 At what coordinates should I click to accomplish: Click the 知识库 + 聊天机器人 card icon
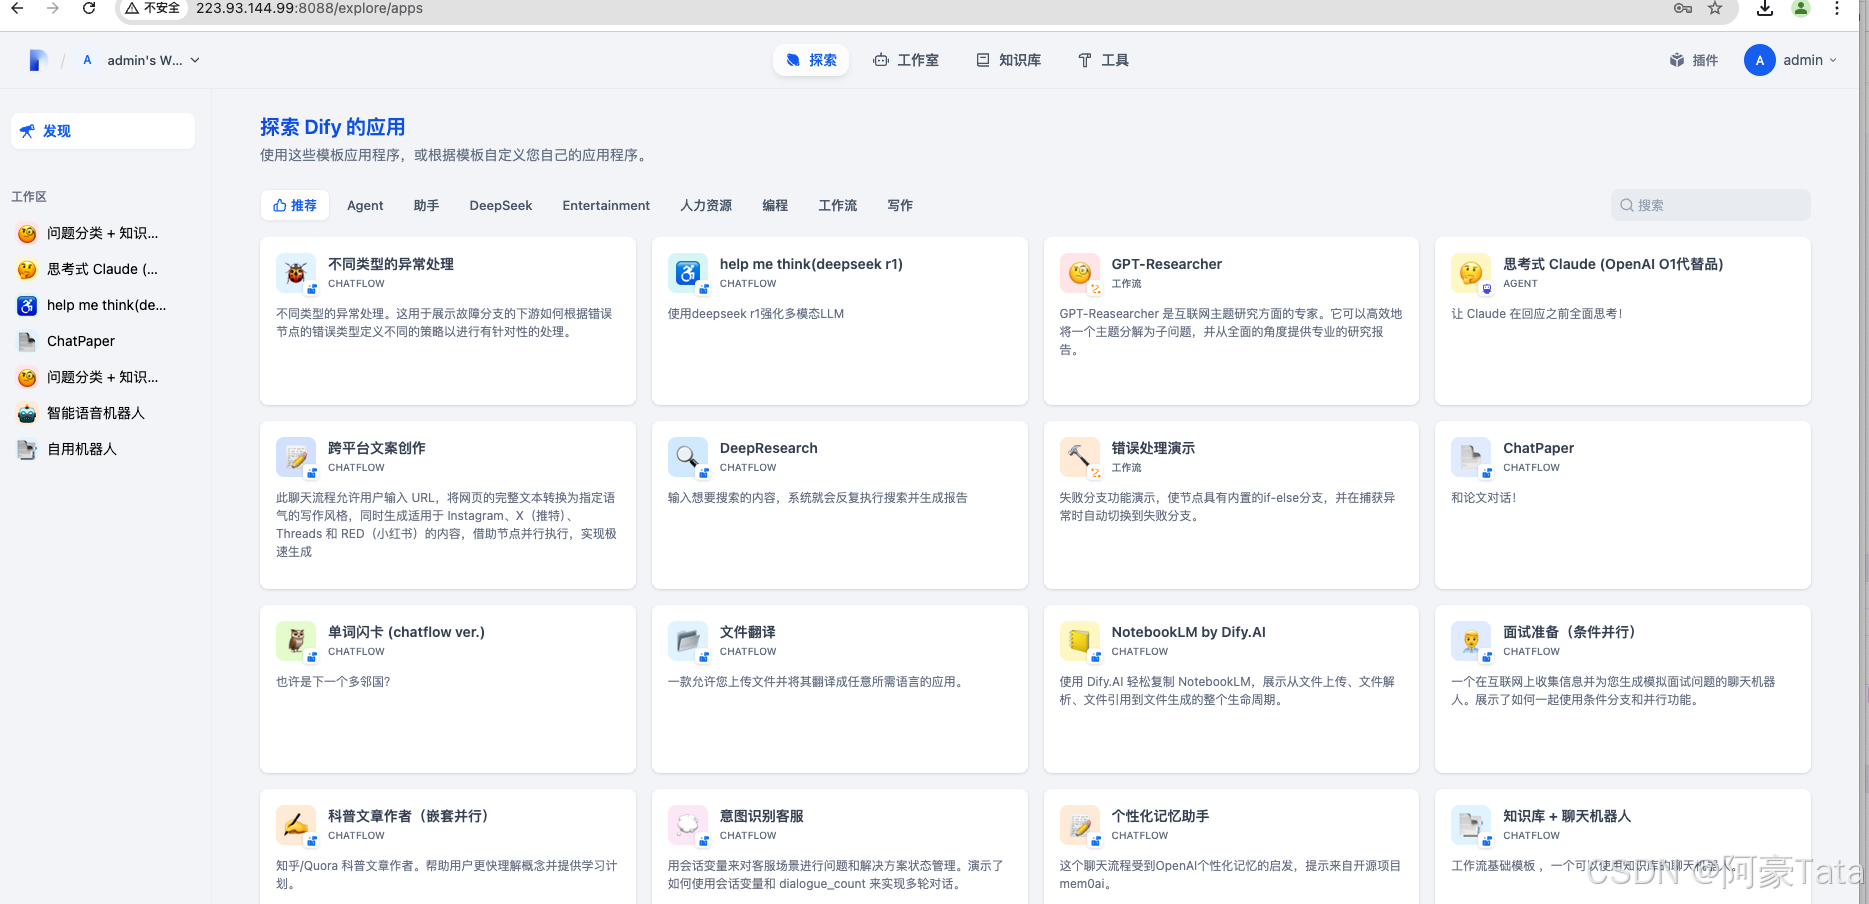[1471, 825]
